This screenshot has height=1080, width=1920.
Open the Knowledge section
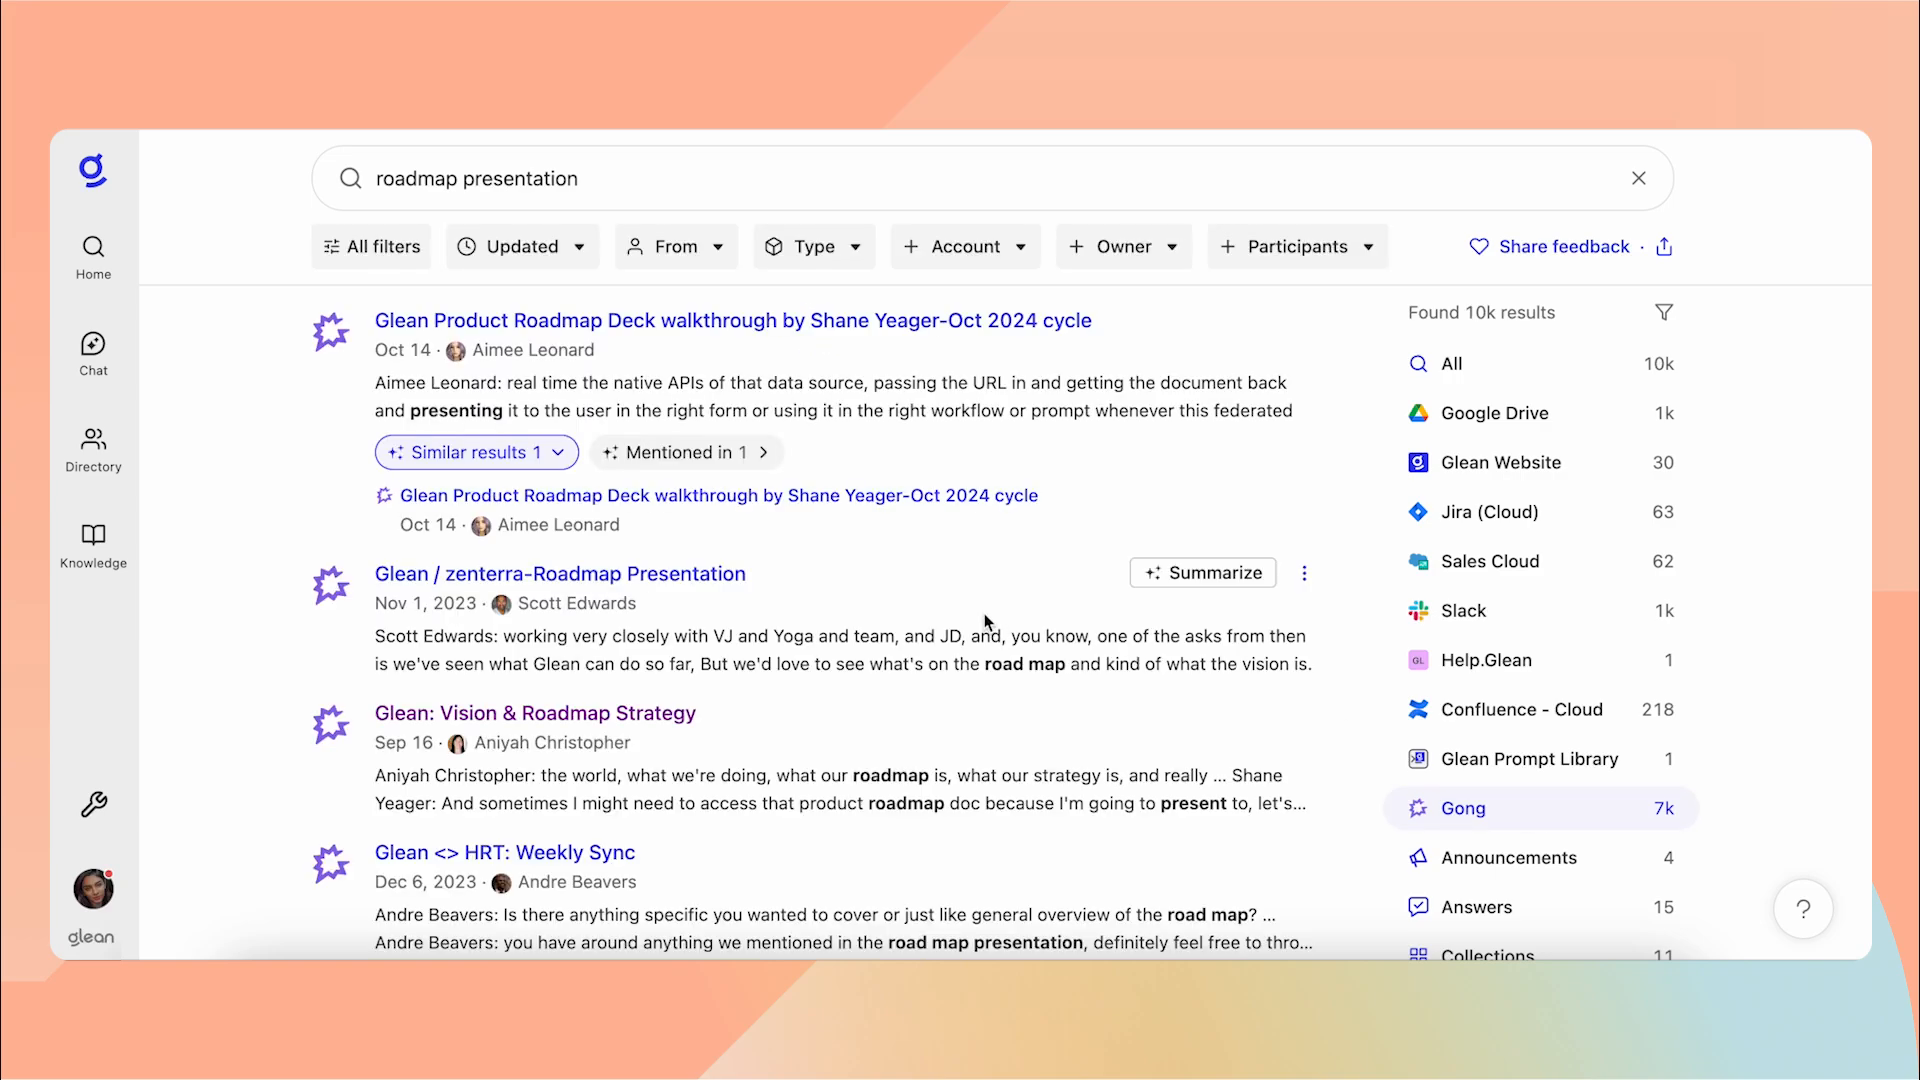point(93,546)
